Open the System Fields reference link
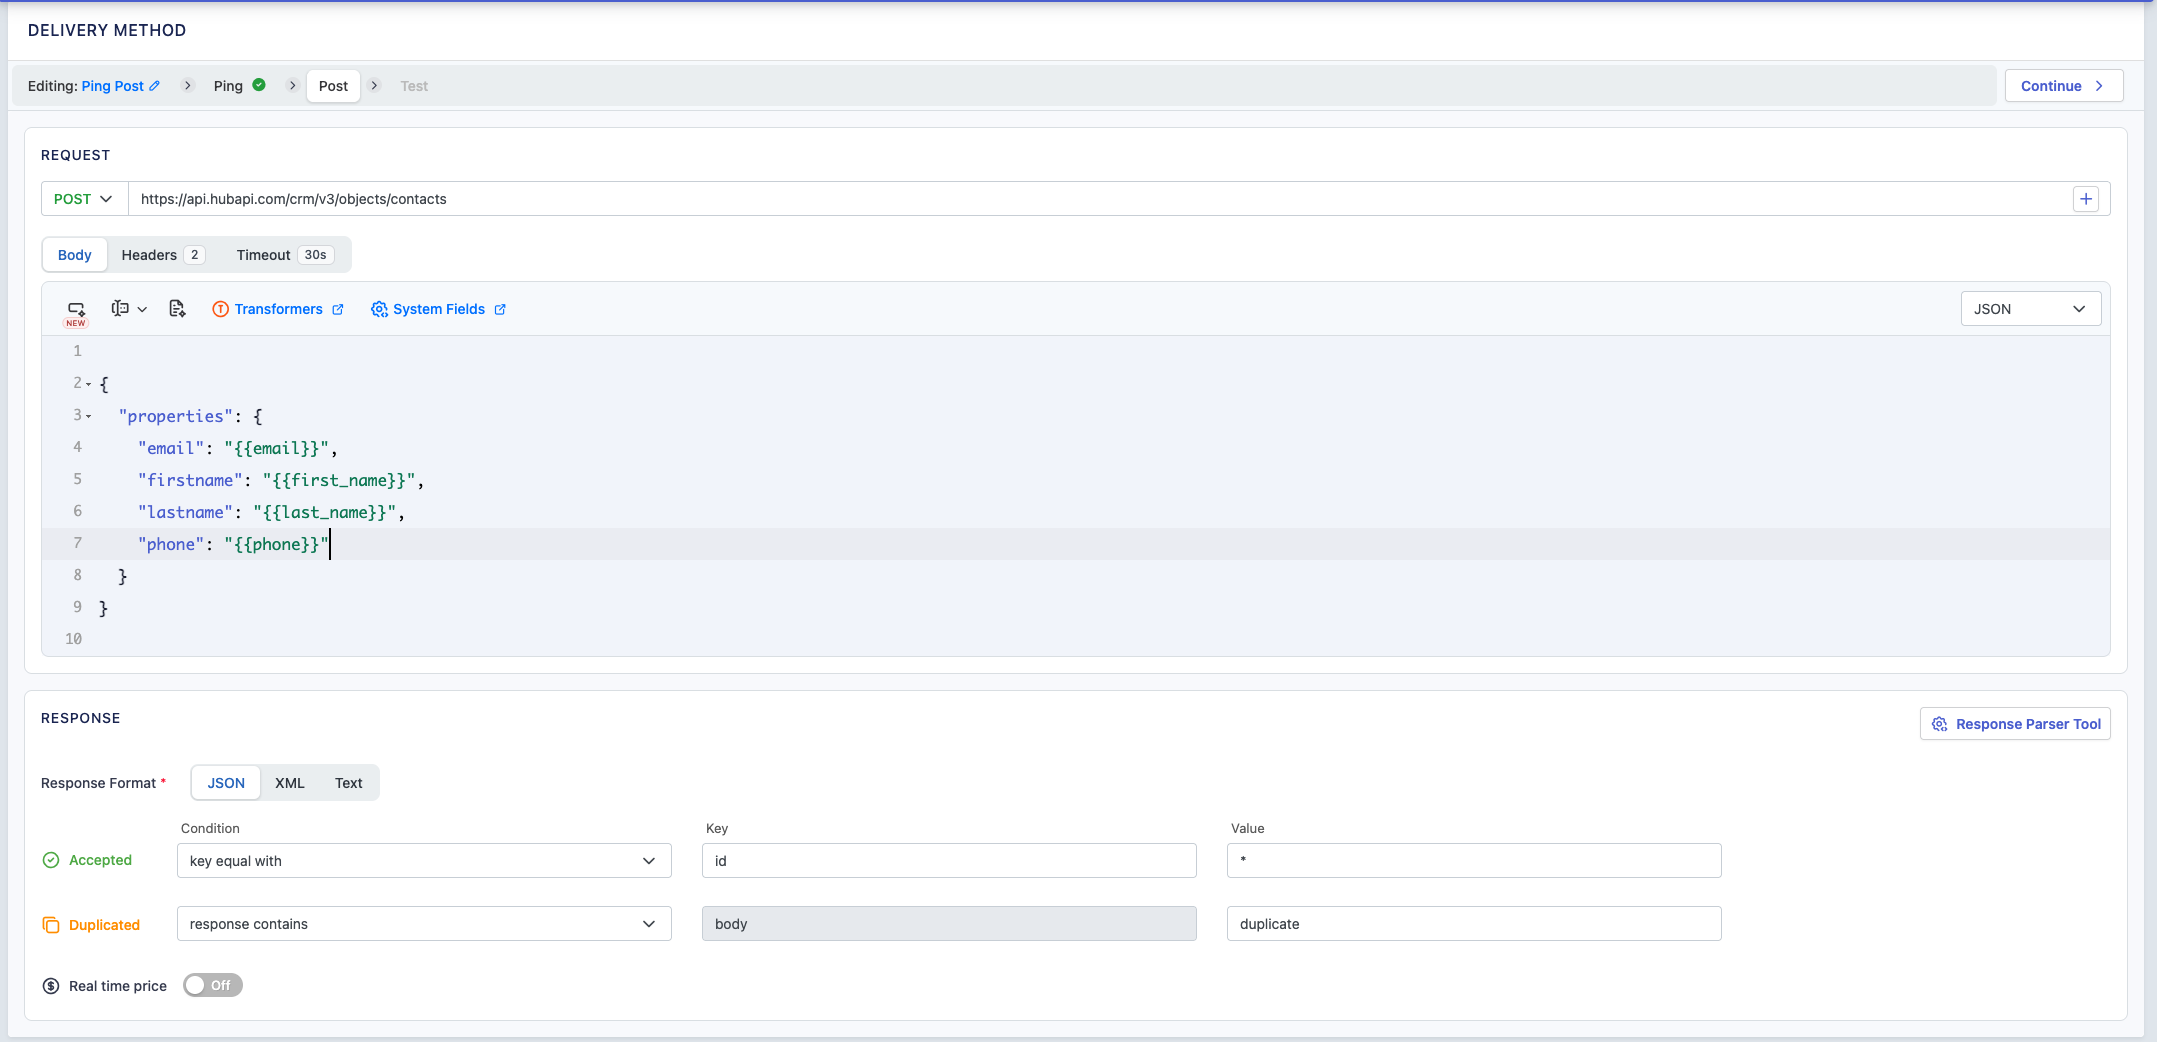2157x1042 pixels. point(438,309)
